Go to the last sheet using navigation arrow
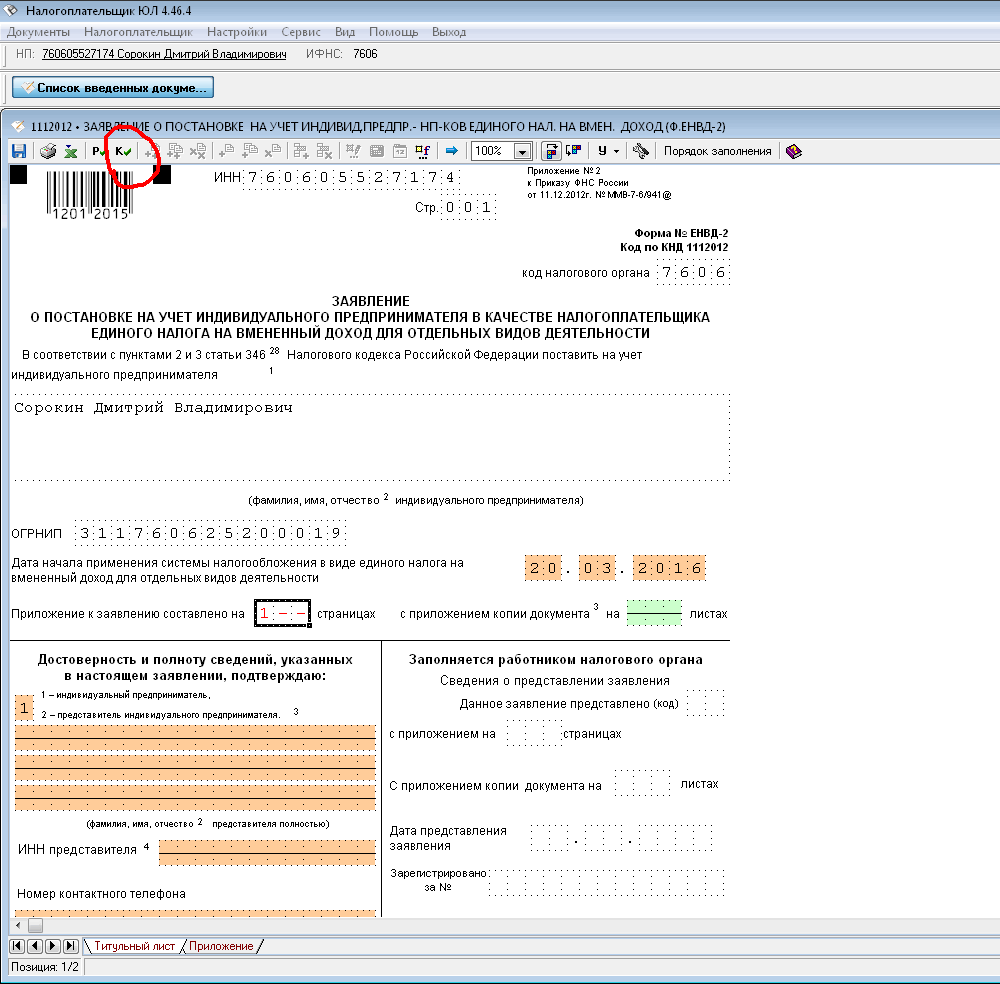 pos(70,946)
